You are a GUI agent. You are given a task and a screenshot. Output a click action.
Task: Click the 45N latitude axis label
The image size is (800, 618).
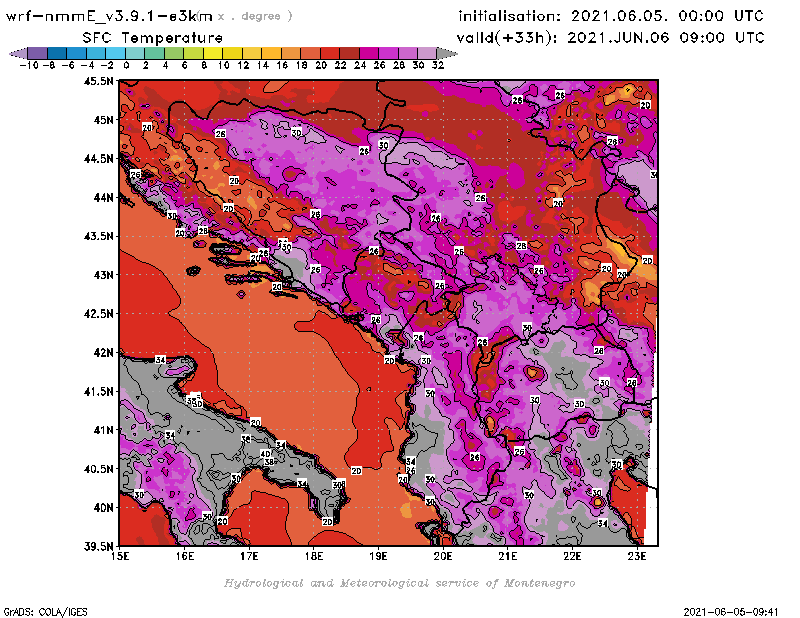tap(103, 119)
